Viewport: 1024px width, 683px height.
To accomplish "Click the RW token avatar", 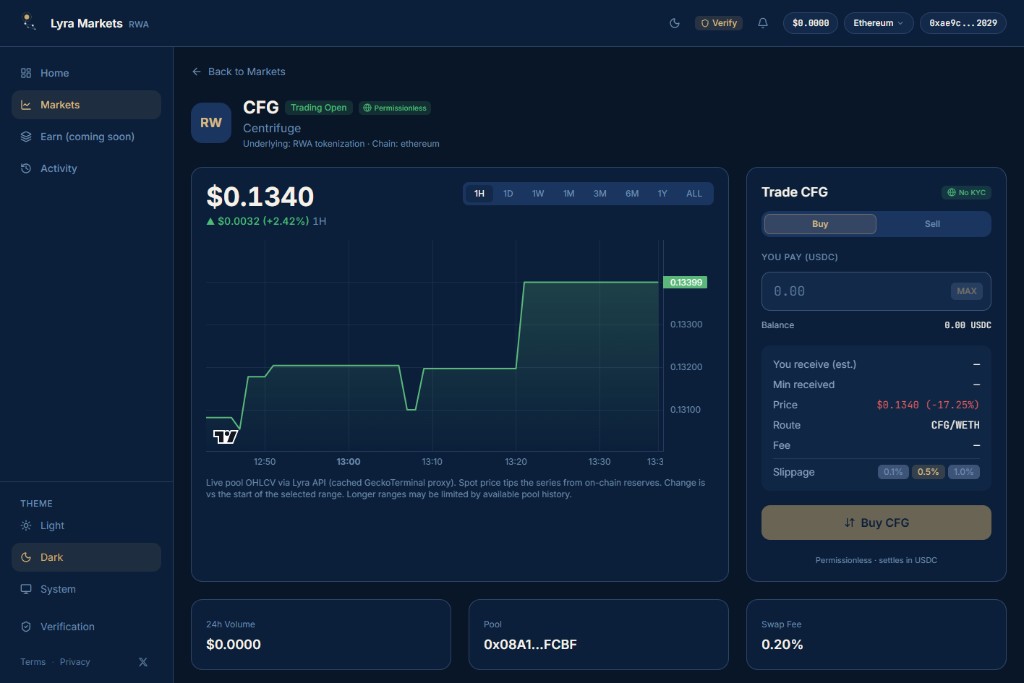I will (x=211, y=122).
